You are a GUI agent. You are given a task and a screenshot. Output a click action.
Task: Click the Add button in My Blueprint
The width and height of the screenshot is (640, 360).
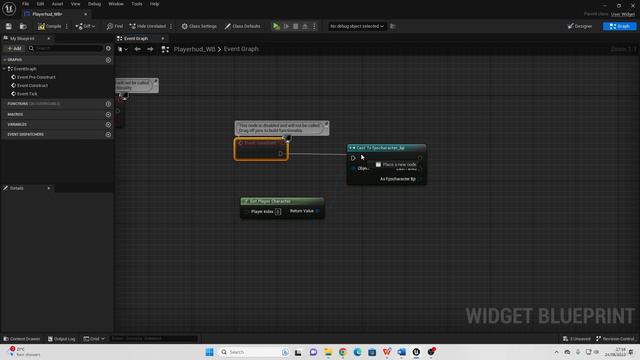(14, 48)
